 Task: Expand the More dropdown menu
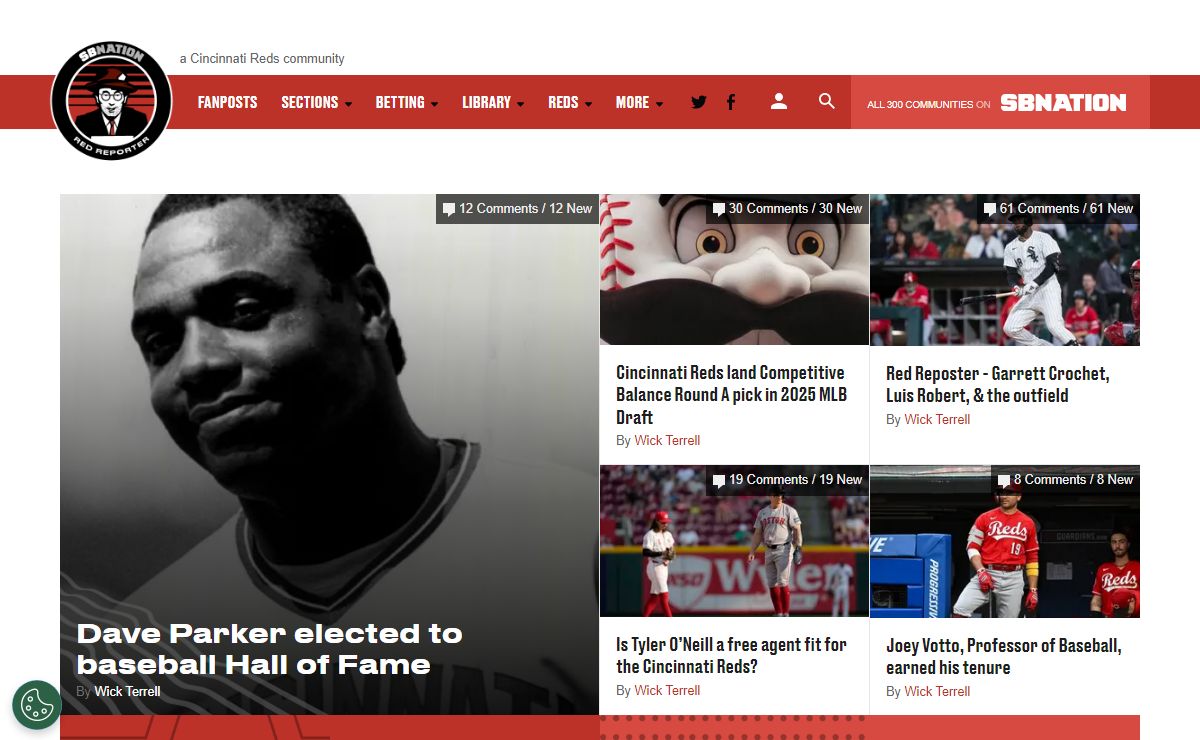point(639,102)
